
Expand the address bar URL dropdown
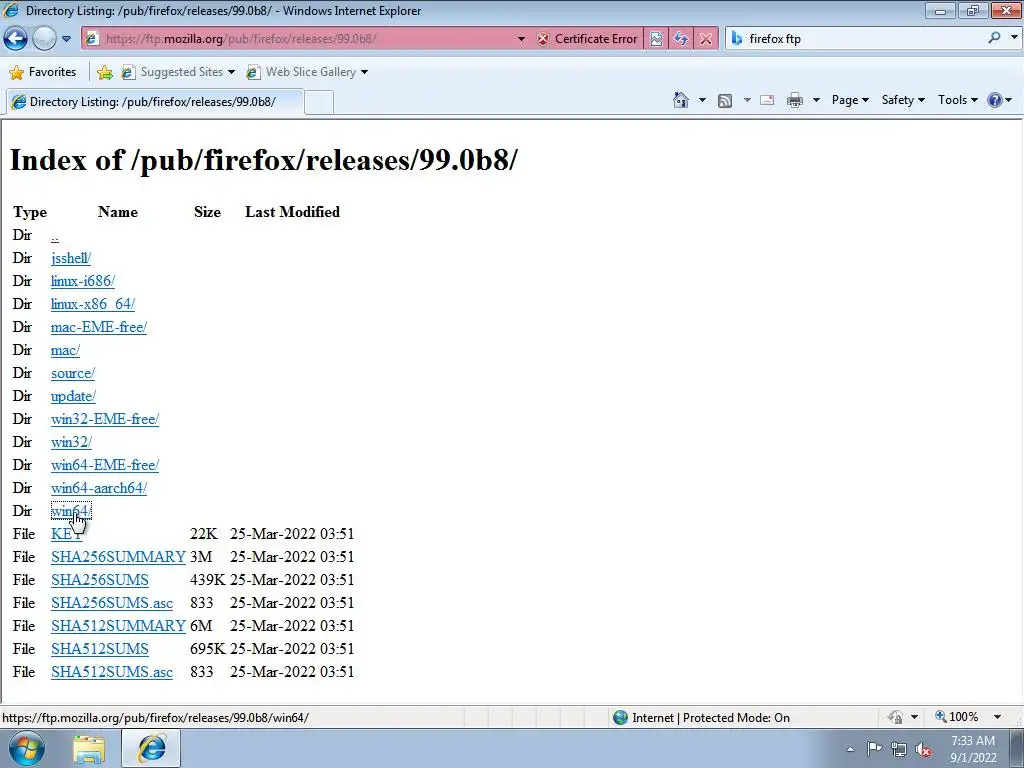521,39
